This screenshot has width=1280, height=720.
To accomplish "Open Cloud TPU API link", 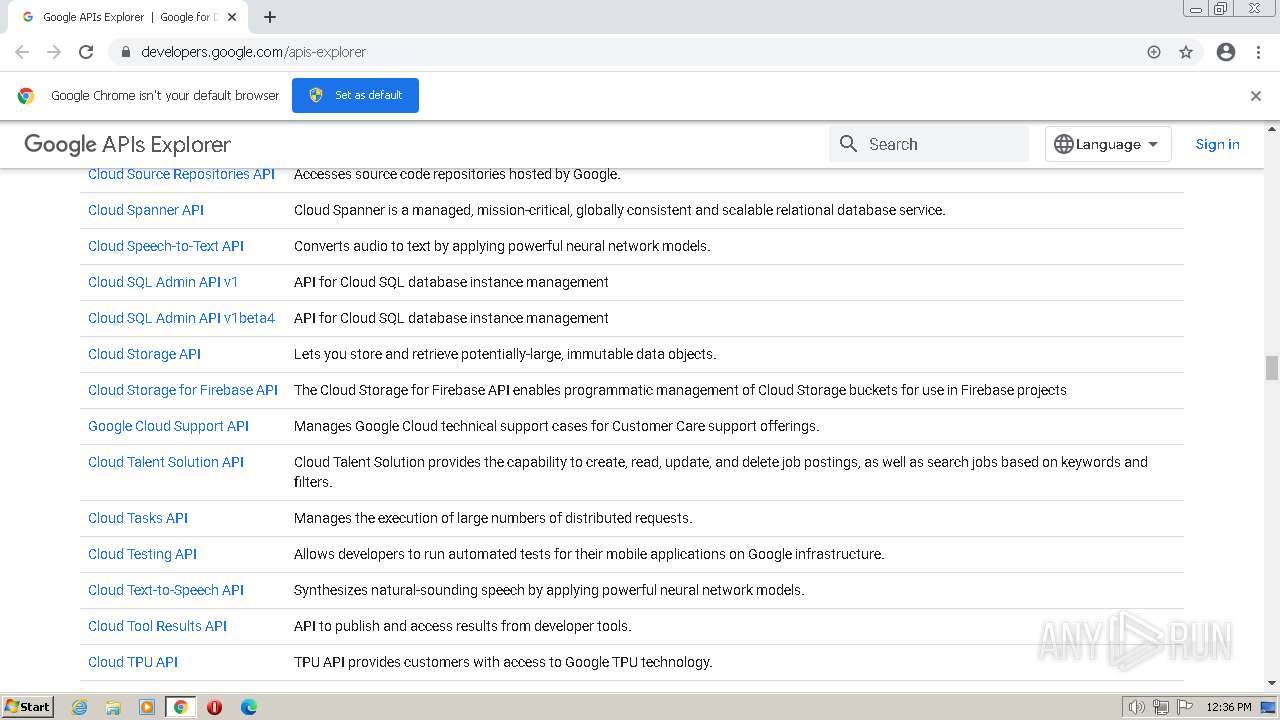I will [x=133, y=662].
